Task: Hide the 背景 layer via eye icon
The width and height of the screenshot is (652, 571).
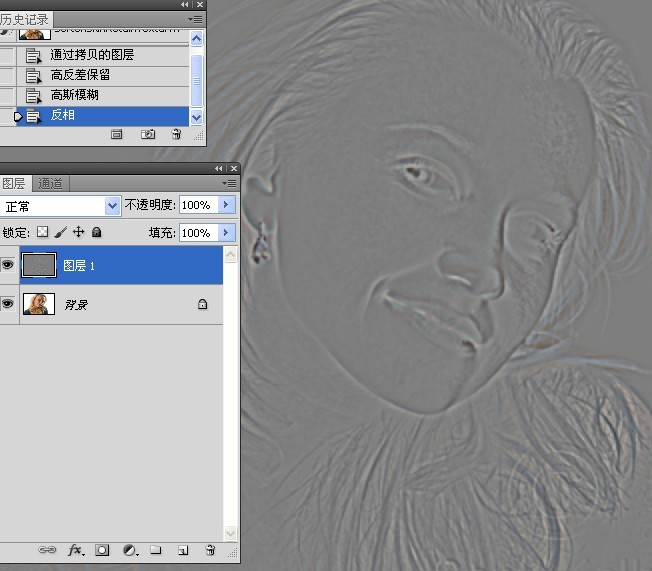Action: point(7,304)
